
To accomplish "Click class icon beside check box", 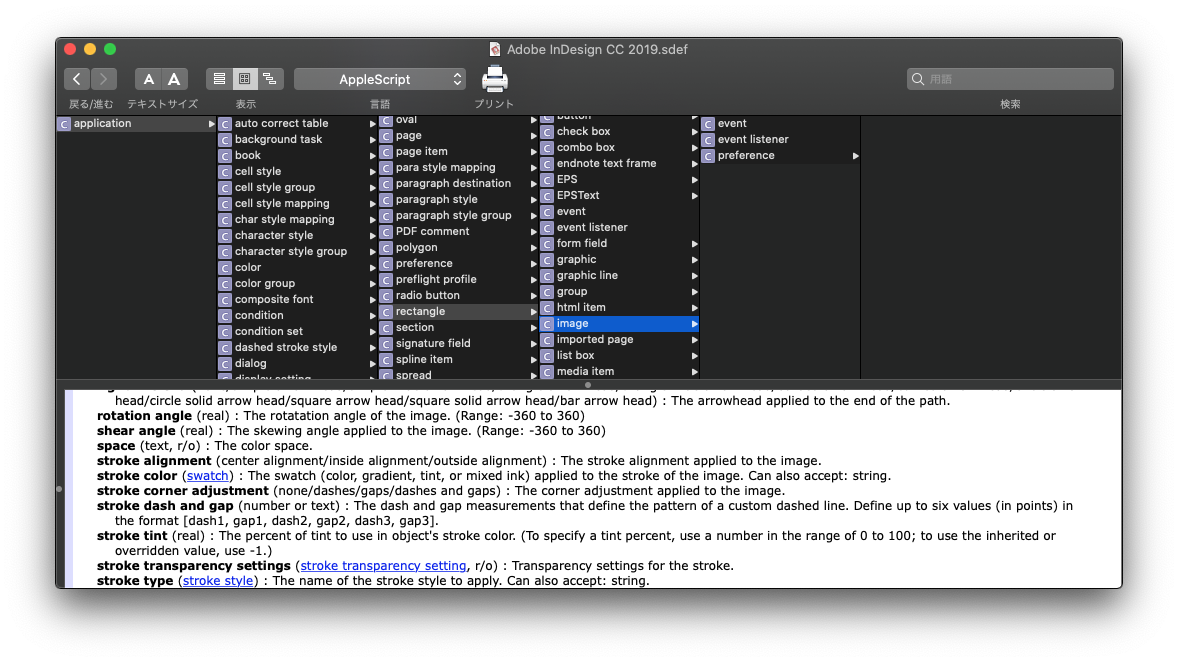I will tap(547, 132).
